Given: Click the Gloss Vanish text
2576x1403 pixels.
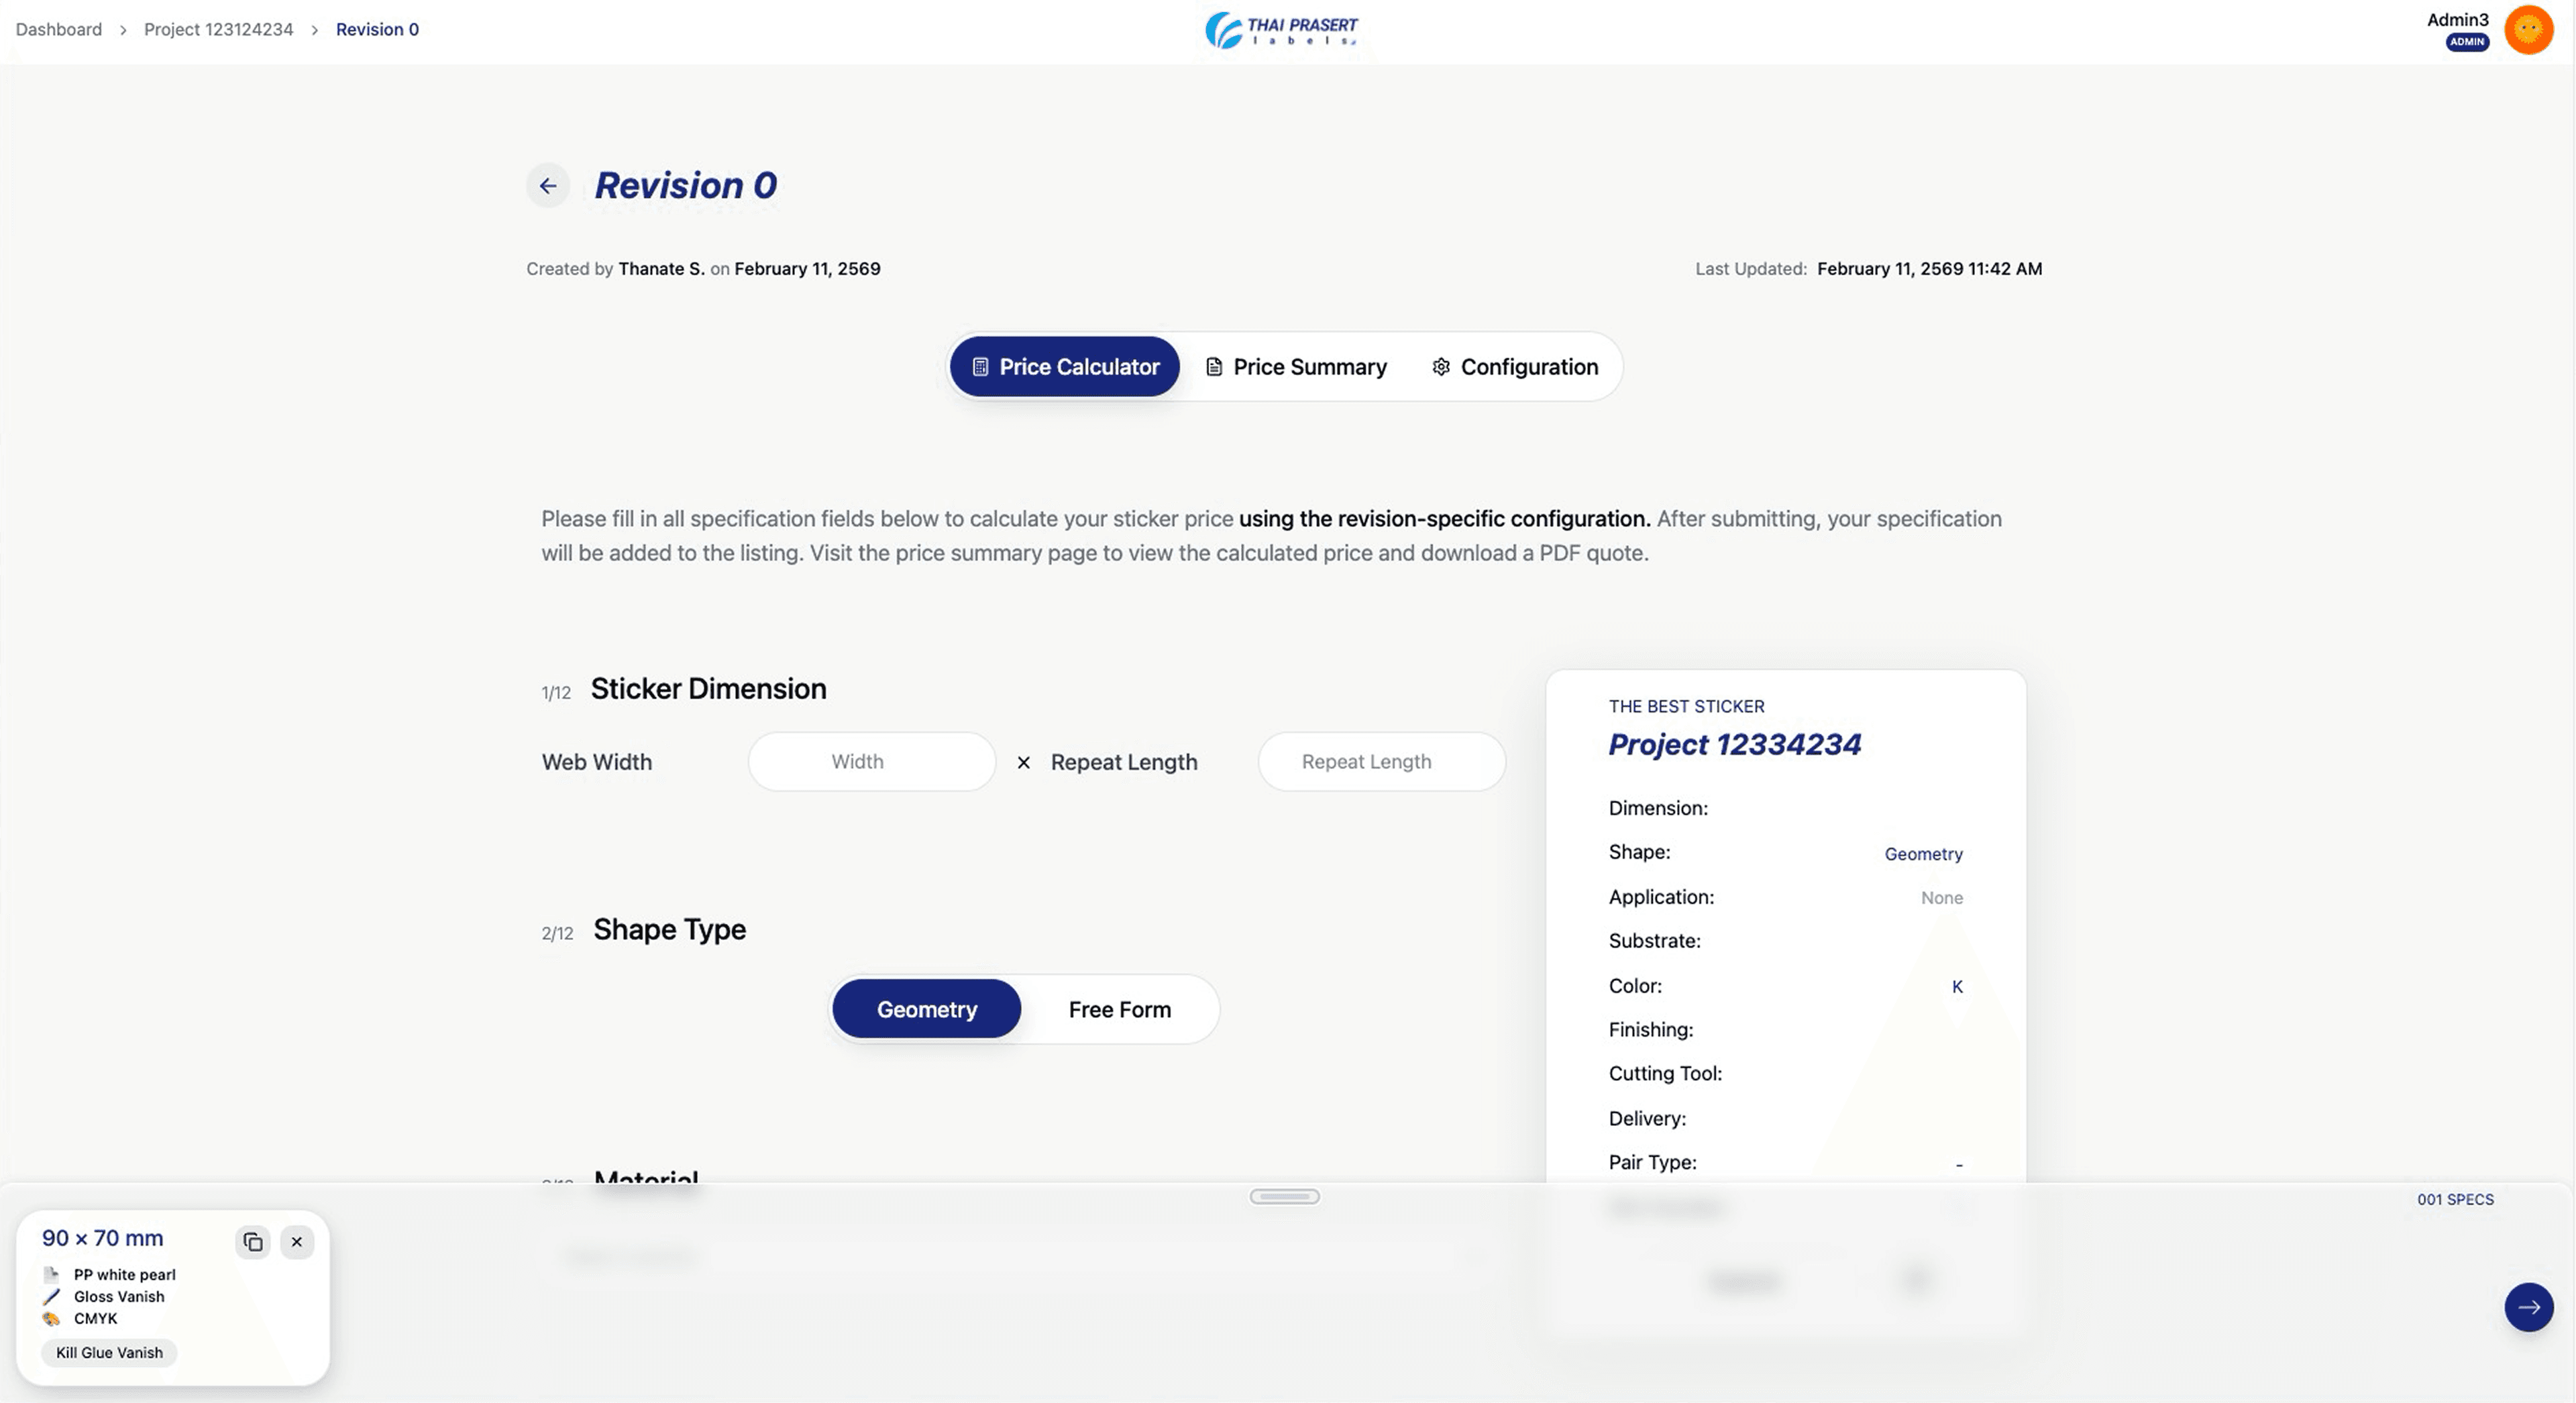Looking at the screenshot, I should pos(119,1297).
